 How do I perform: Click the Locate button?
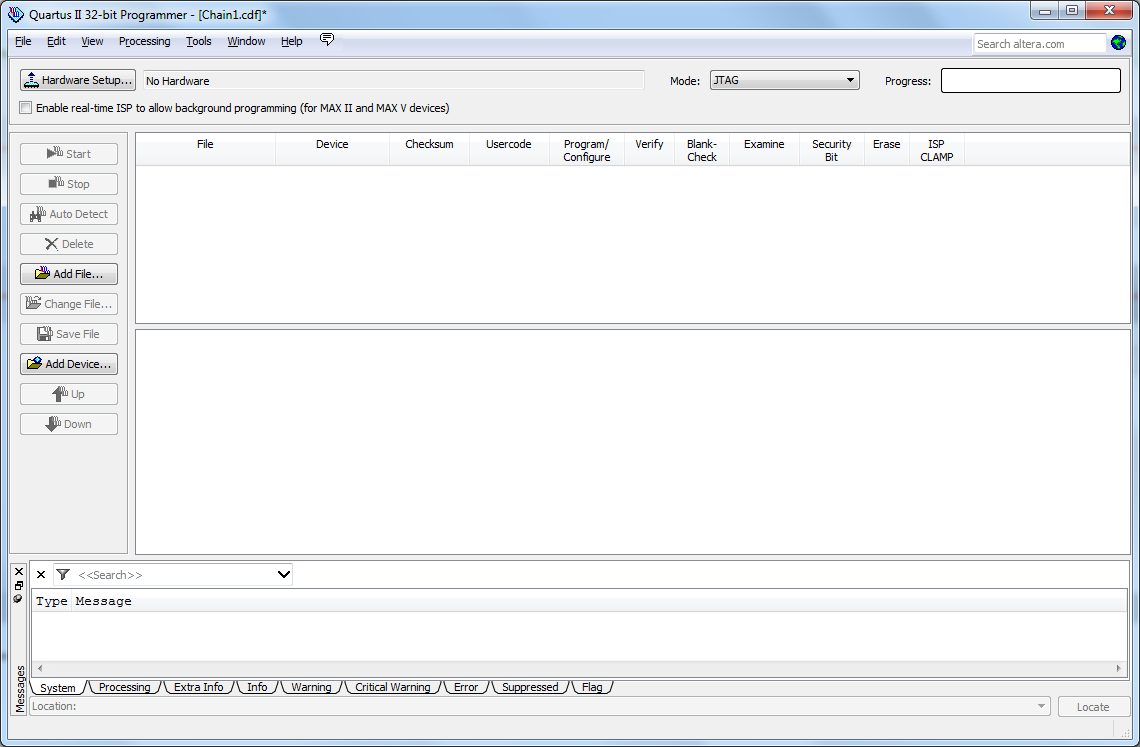coord(1093,706)
